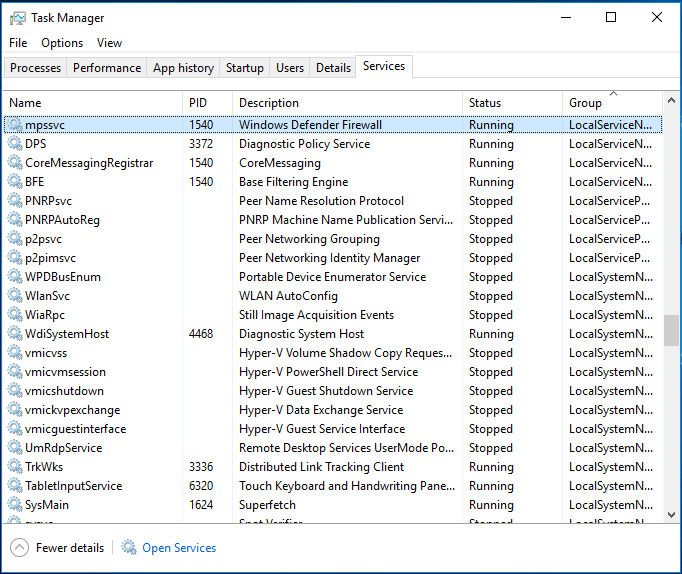Click the gear icon beside WlanSvc
Screen dimensions: 682x574
[15, 296]
